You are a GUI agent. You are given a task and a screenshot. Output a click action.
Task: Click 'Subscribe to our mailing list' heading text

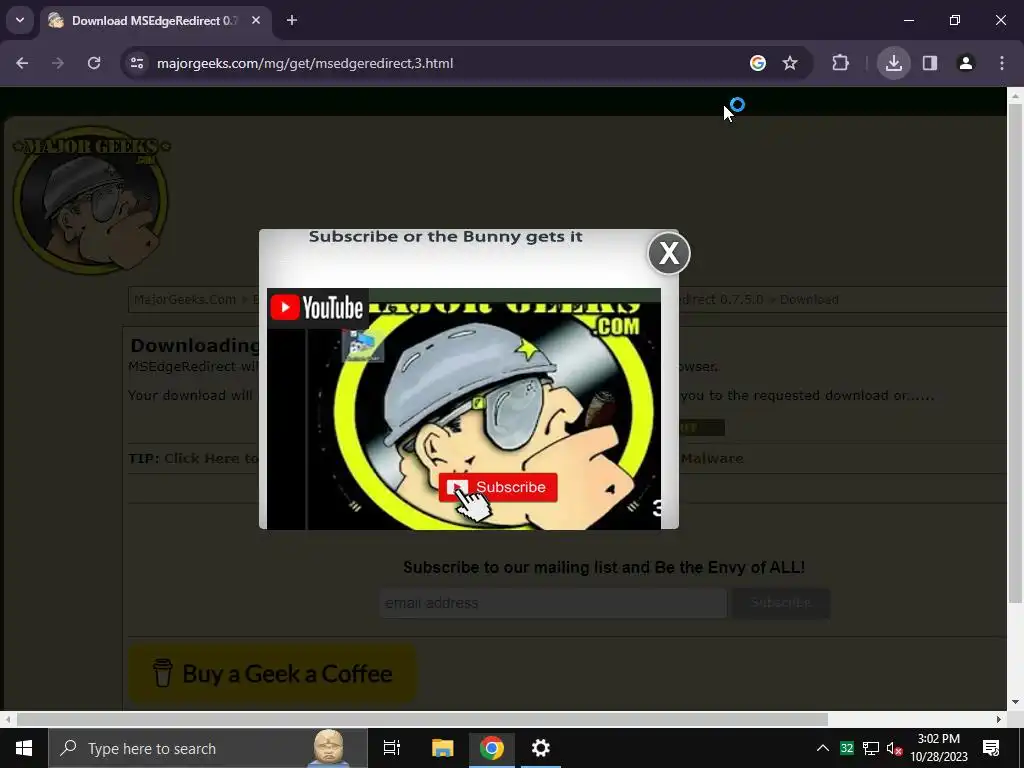pos(604,568)
